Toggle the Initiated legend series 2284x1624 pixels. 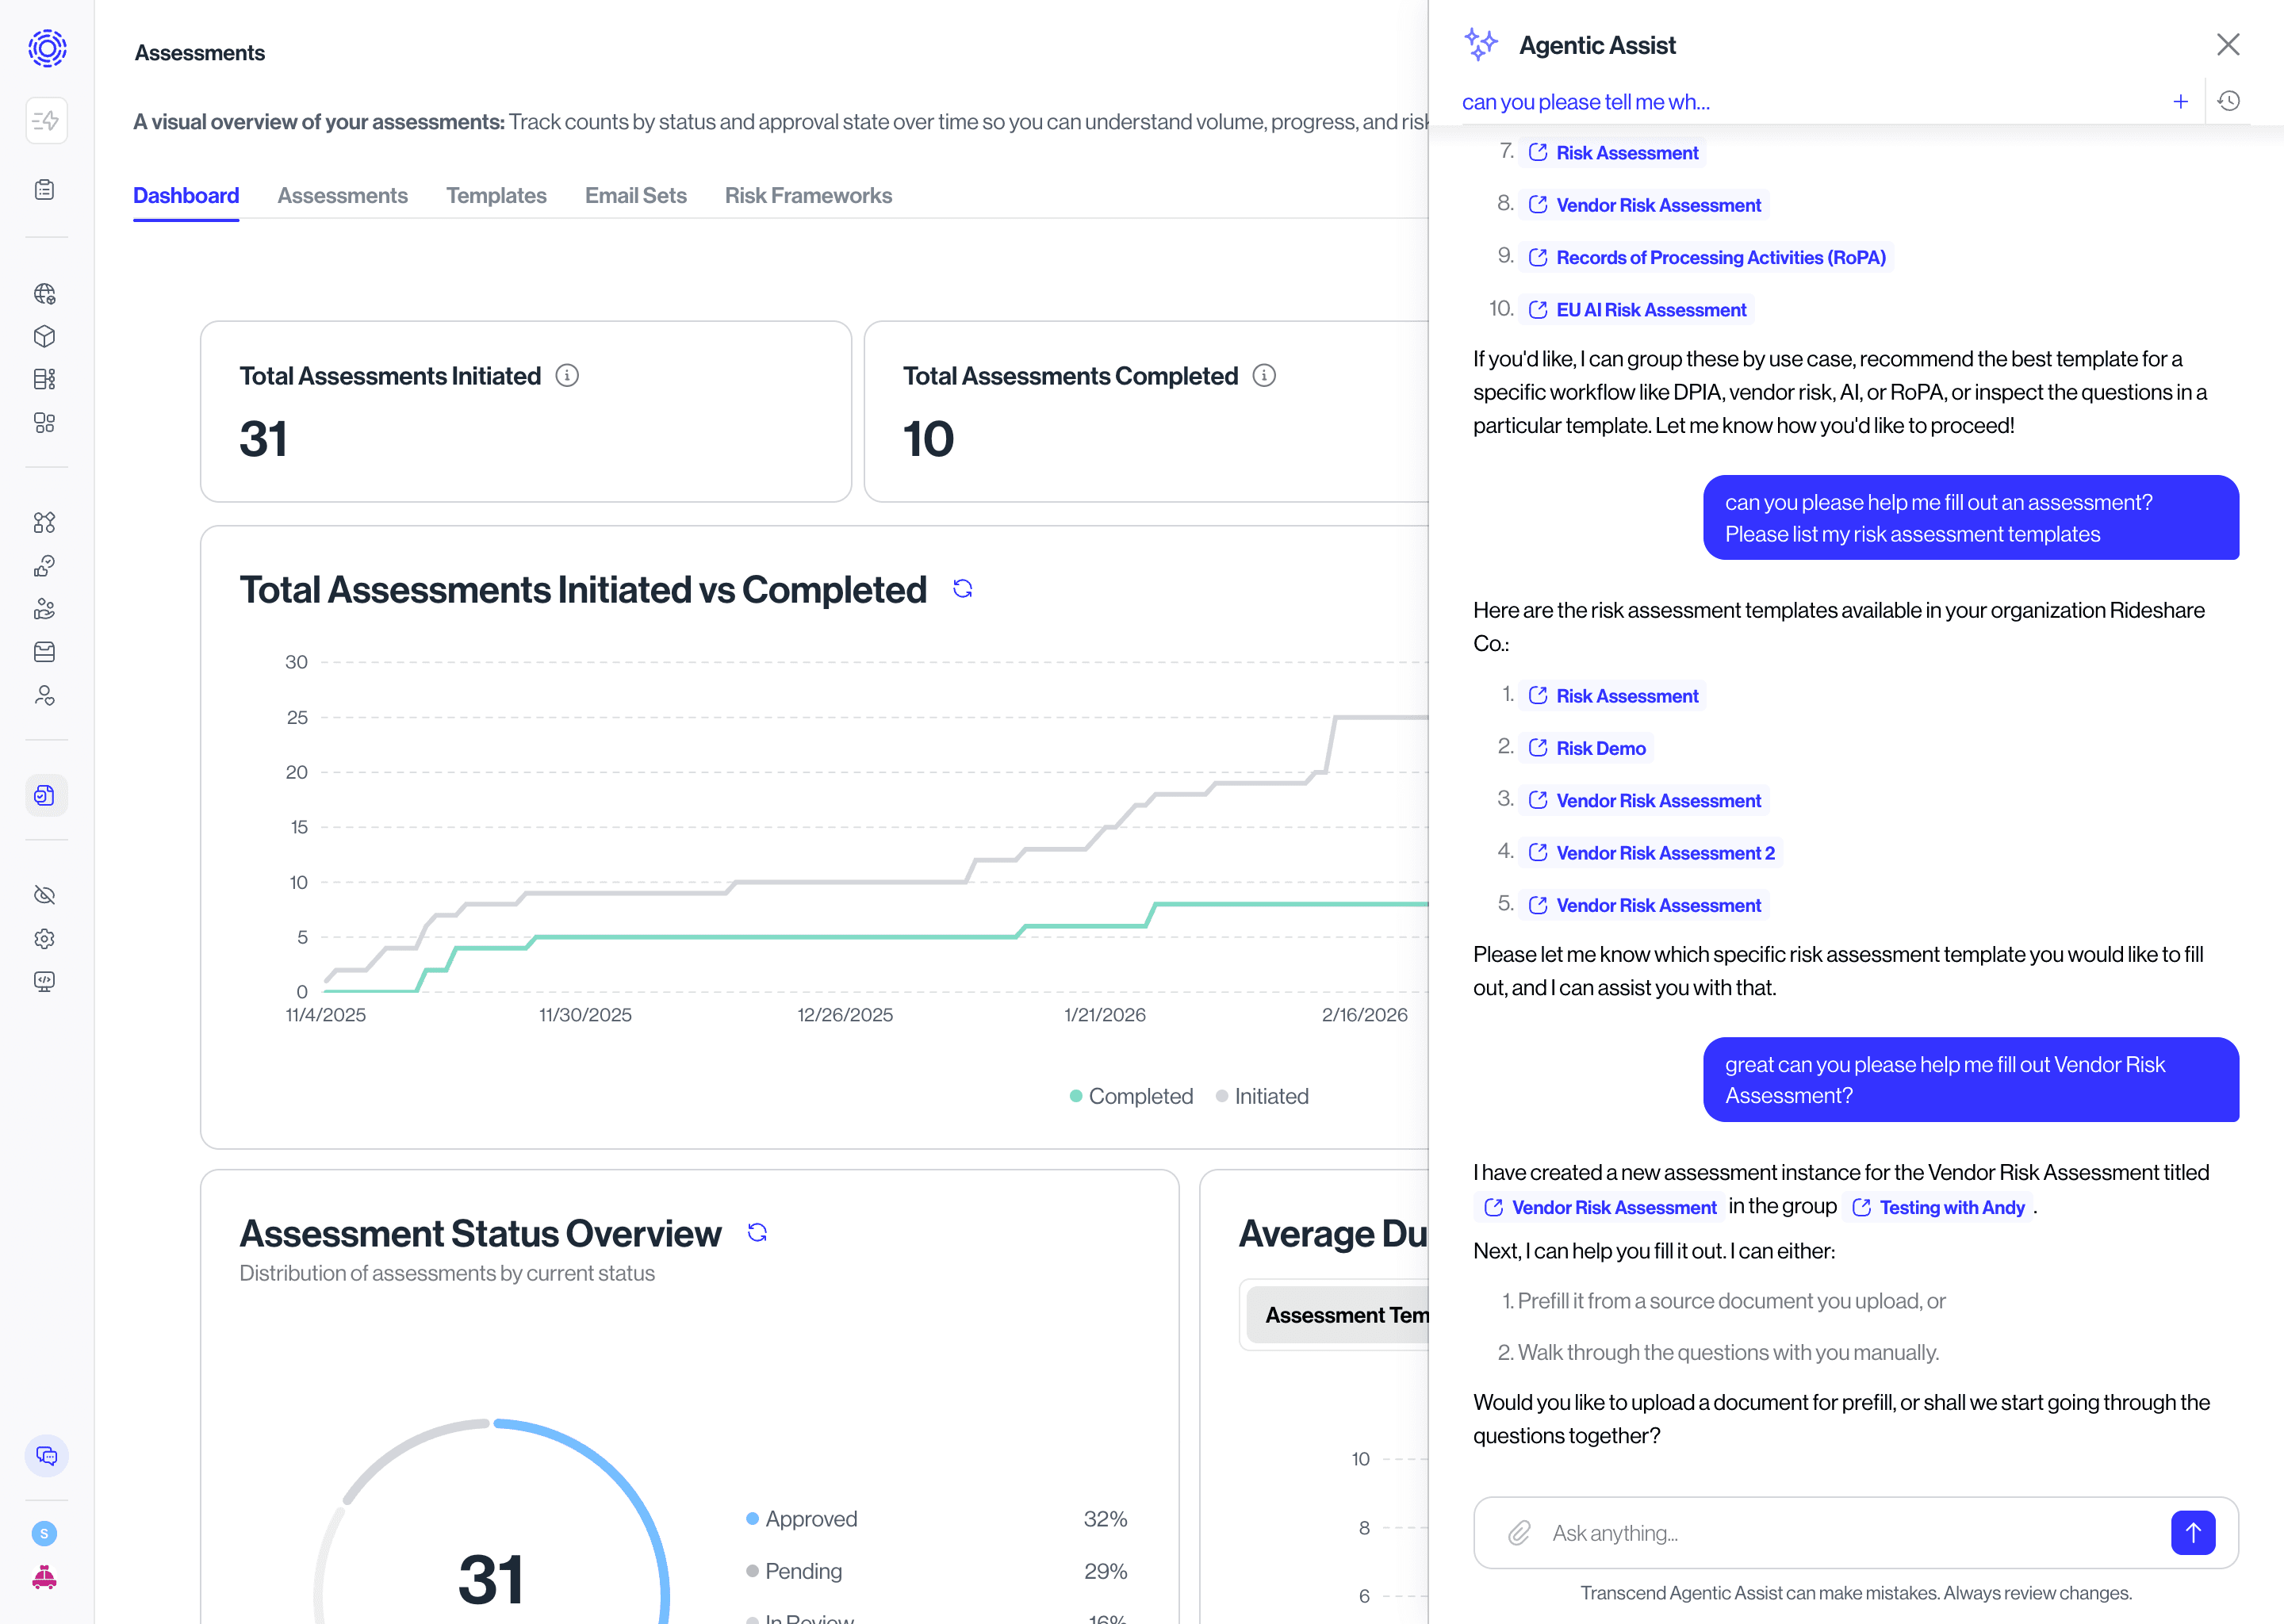pos(1262,1096)
